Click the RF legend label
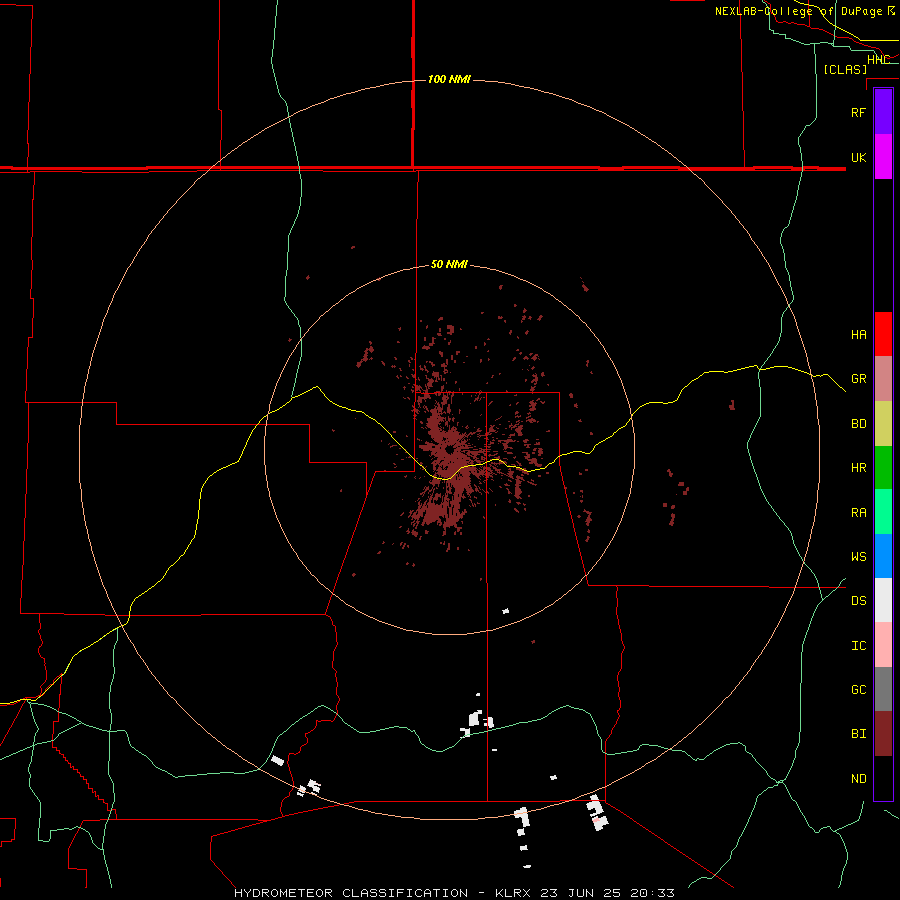 pos(858,112)
